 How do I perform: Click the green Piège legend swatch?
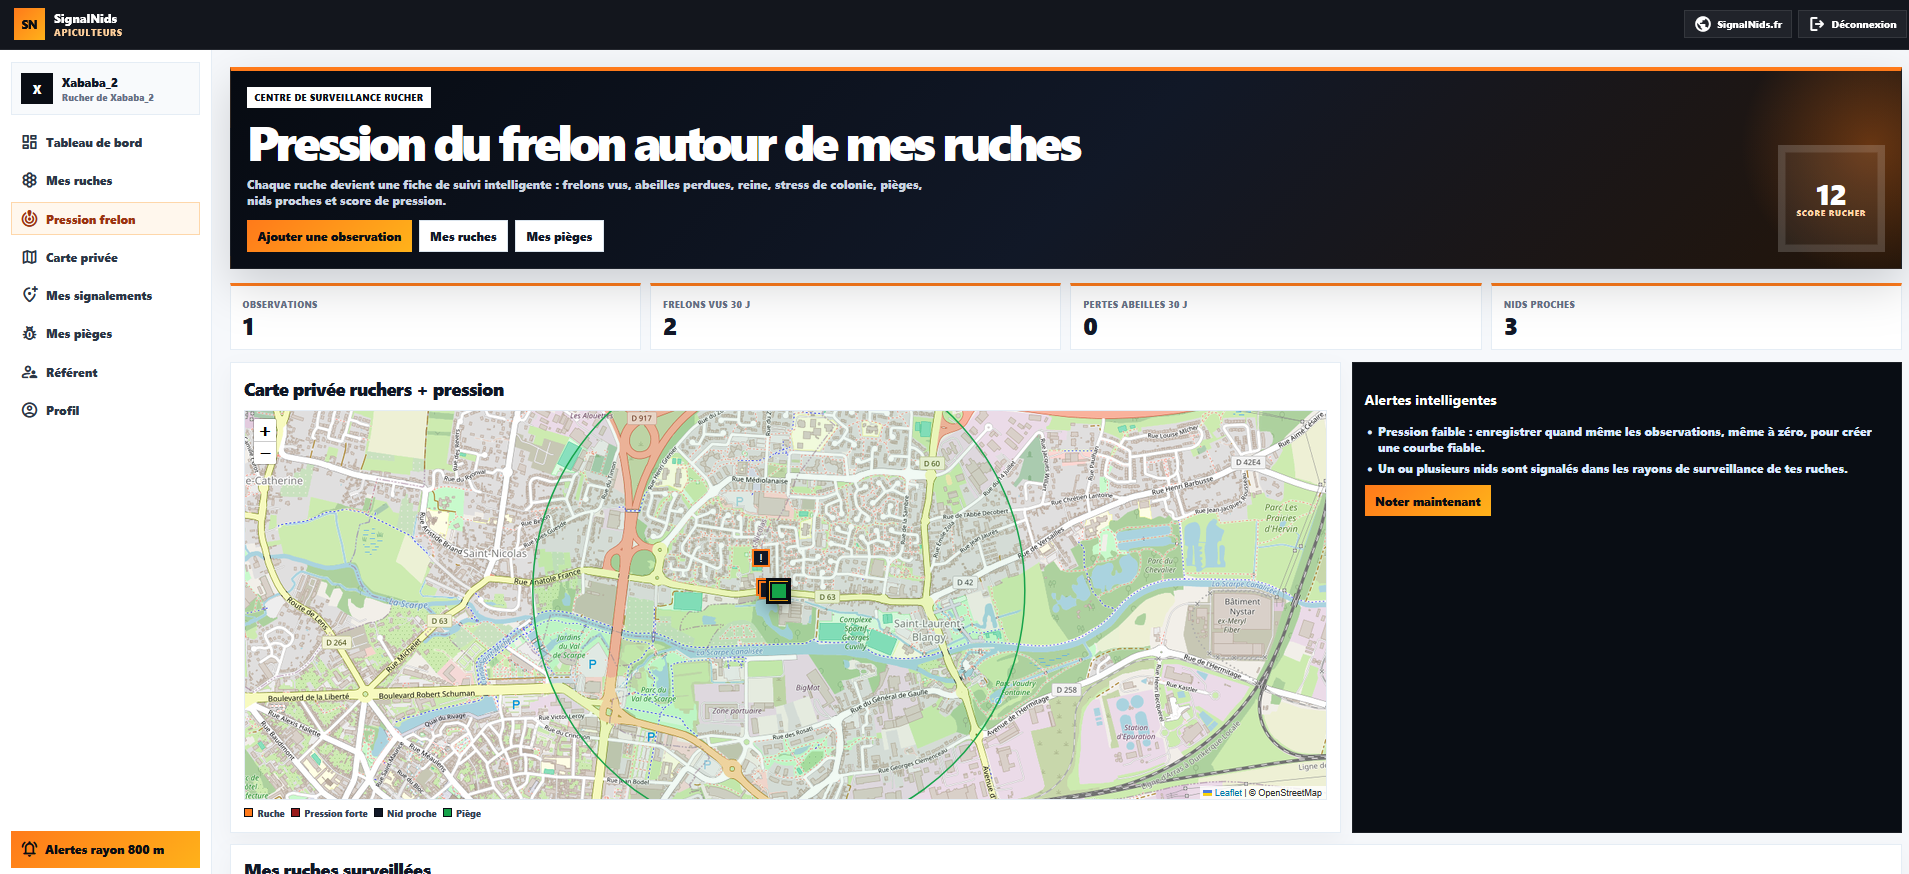pyautogui.click(x=448, y=813)
